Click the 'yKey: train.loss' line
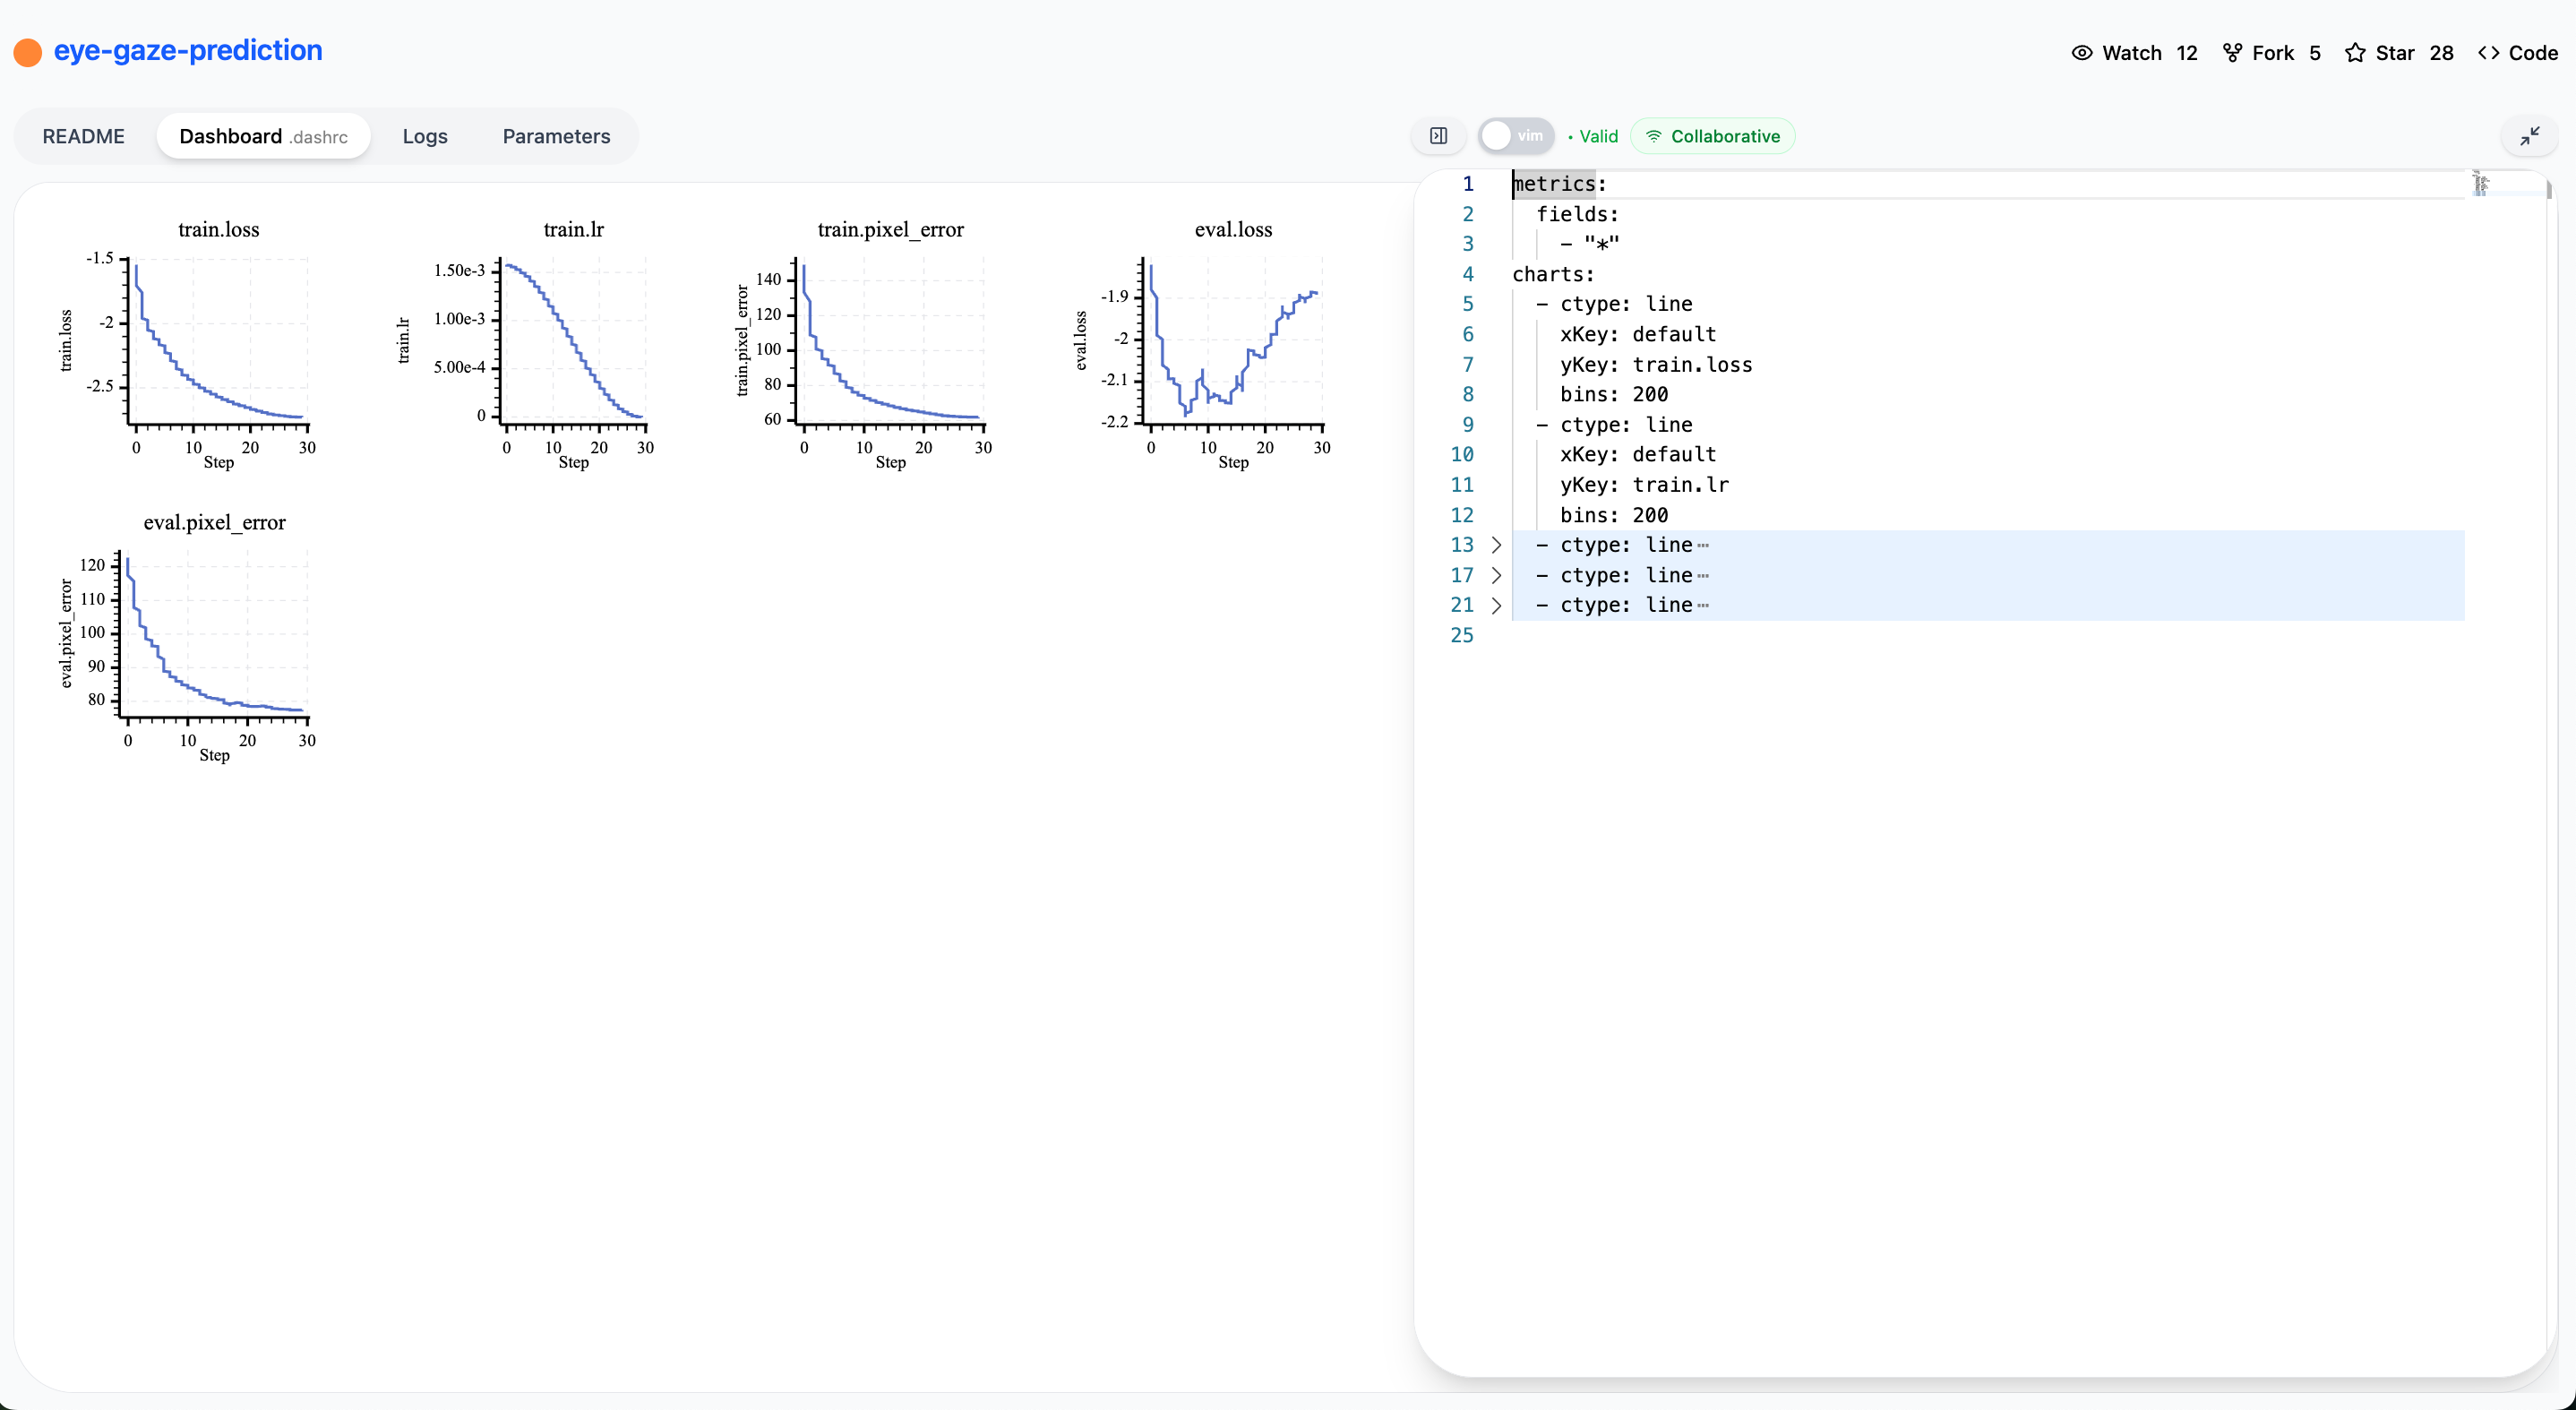 click(x=1656, y=364)
